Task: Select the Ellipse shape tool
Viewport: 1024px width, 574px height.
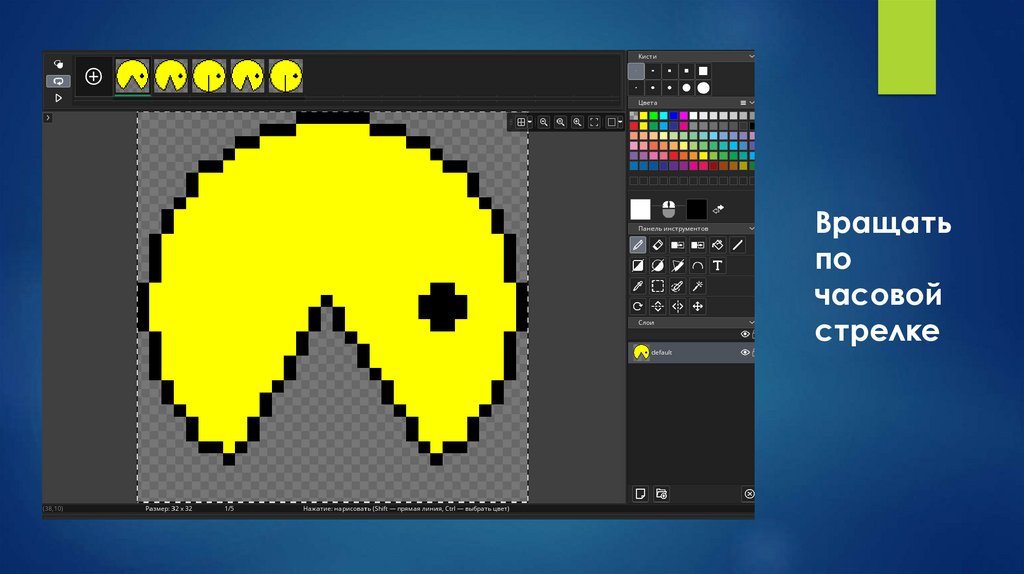Action: tap(658, 265)
